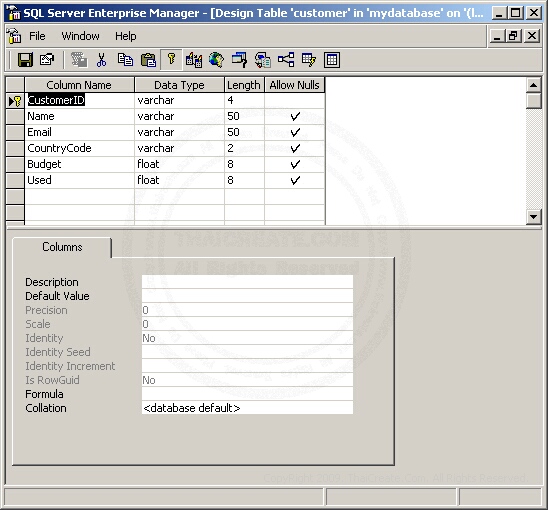
Task: Toggle Allow Nulls for CustomerID
Action: (x=295, y=101)
